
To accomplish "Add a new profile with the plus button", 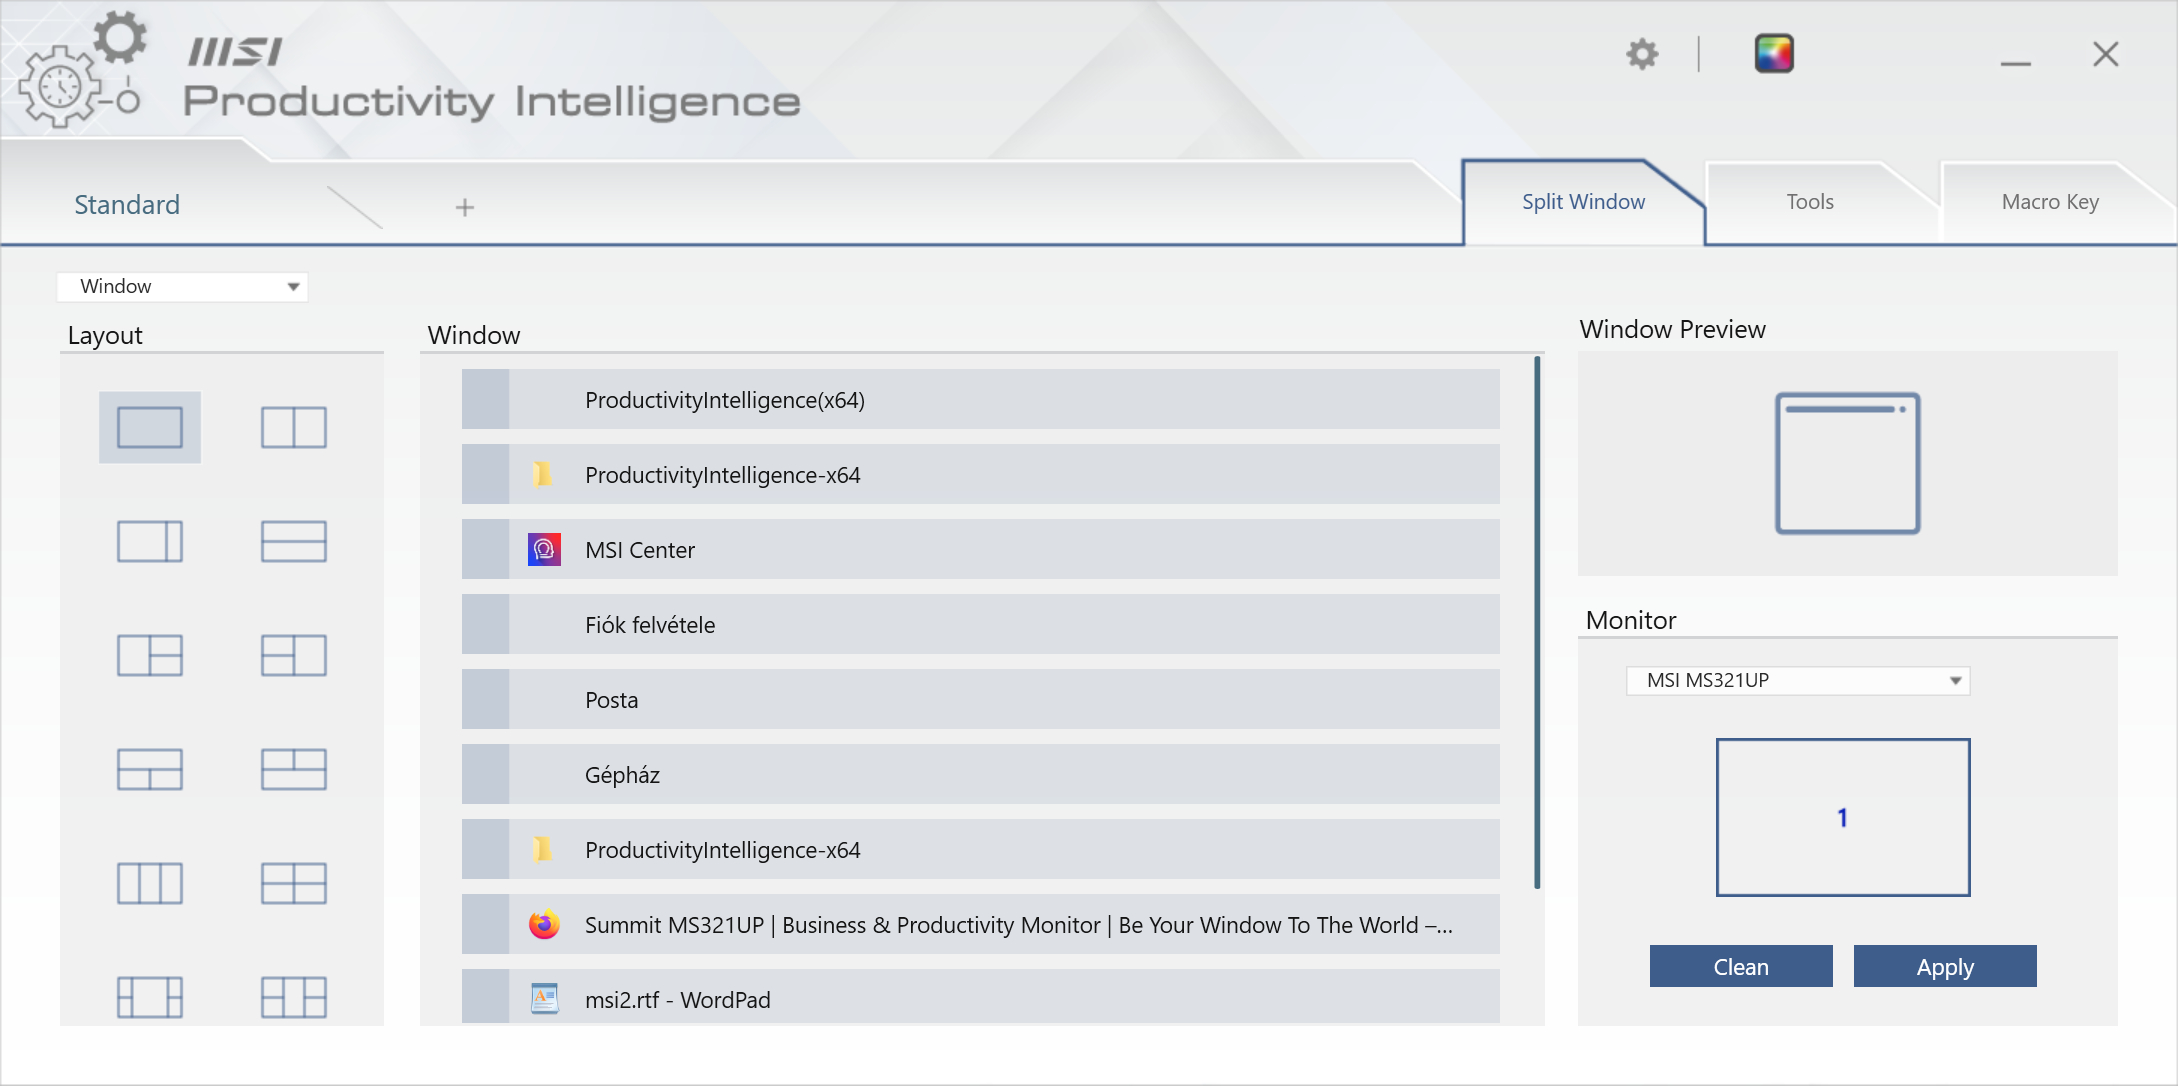I will point(465,207).
